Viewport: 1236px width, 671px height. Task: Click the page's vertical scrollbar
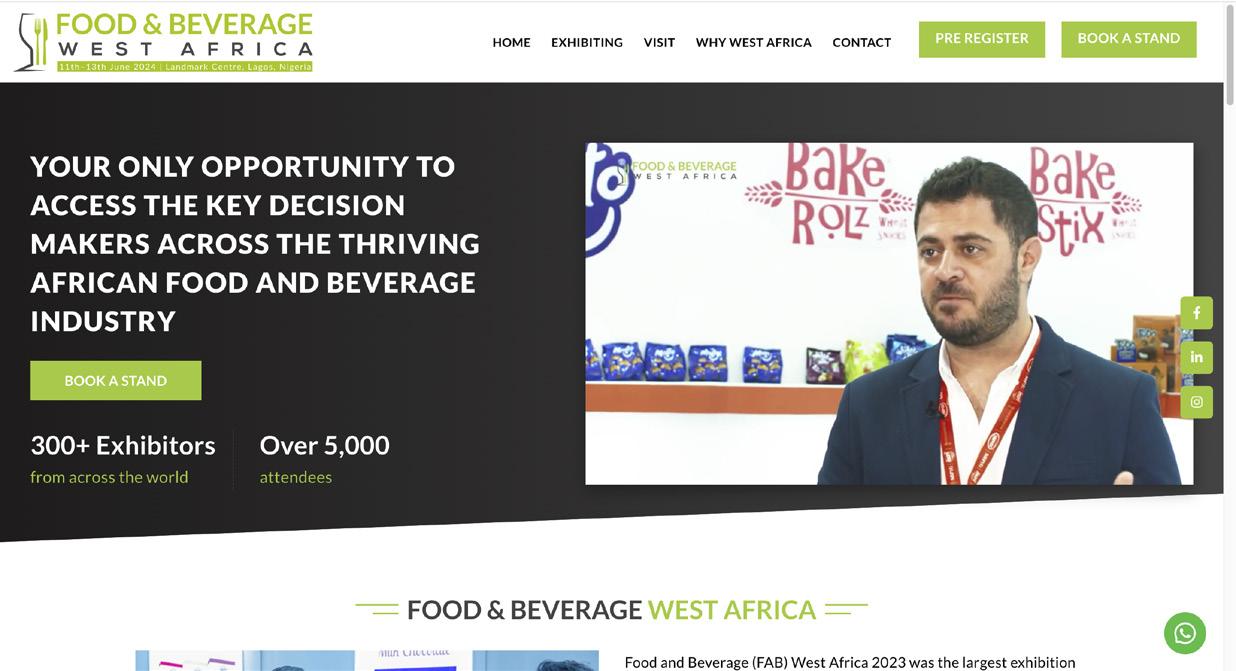tap(1229, 336)
